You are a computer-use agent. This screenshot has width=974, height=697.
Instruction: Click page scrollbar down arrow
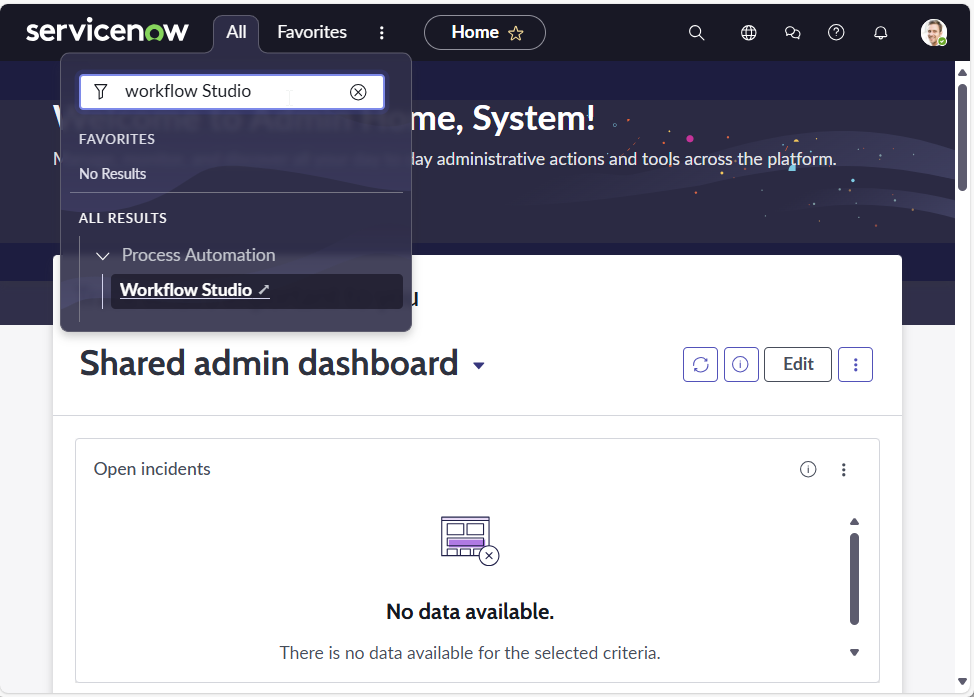tap(962, 681)
